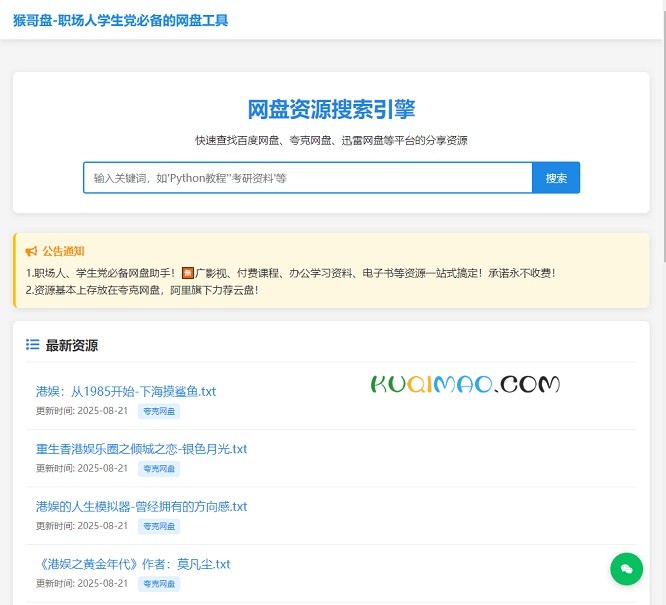Click the megaphone icon beside 公告通知

31,252
